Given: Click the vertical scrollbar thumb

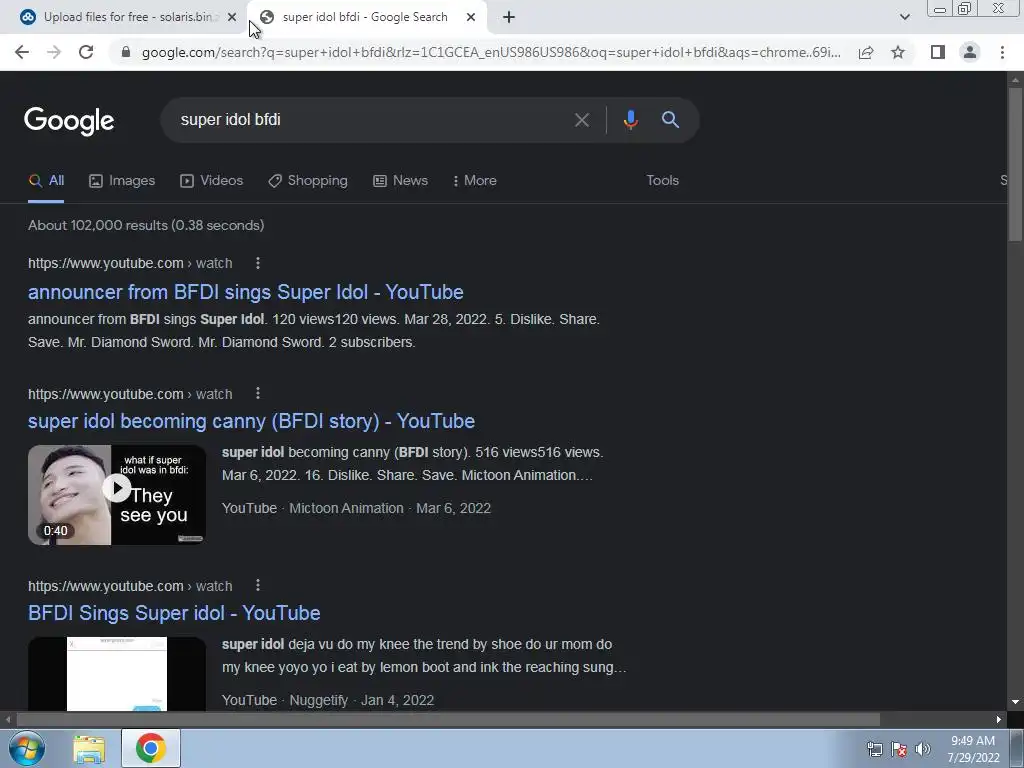Looking at the screenshot, I should [x=1015, y=163].
